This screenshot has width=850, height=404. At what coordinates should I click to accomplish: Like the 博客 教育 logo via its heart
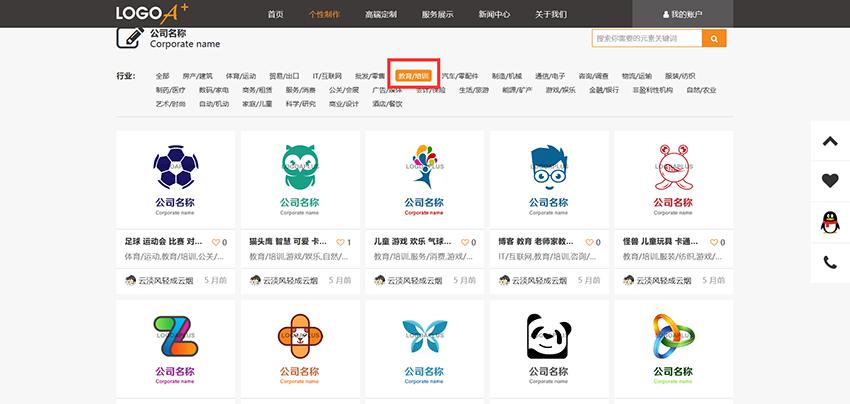click(x=589, y=242)
